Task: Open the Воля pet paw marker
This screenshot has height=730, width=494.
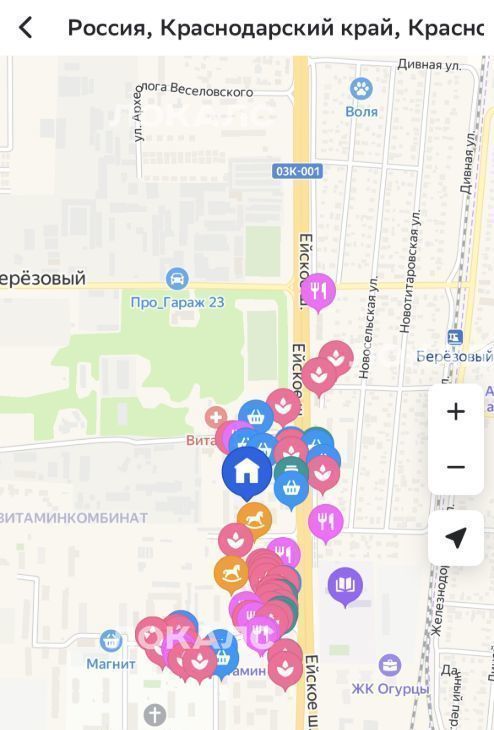Action: [x=361, y=88]
